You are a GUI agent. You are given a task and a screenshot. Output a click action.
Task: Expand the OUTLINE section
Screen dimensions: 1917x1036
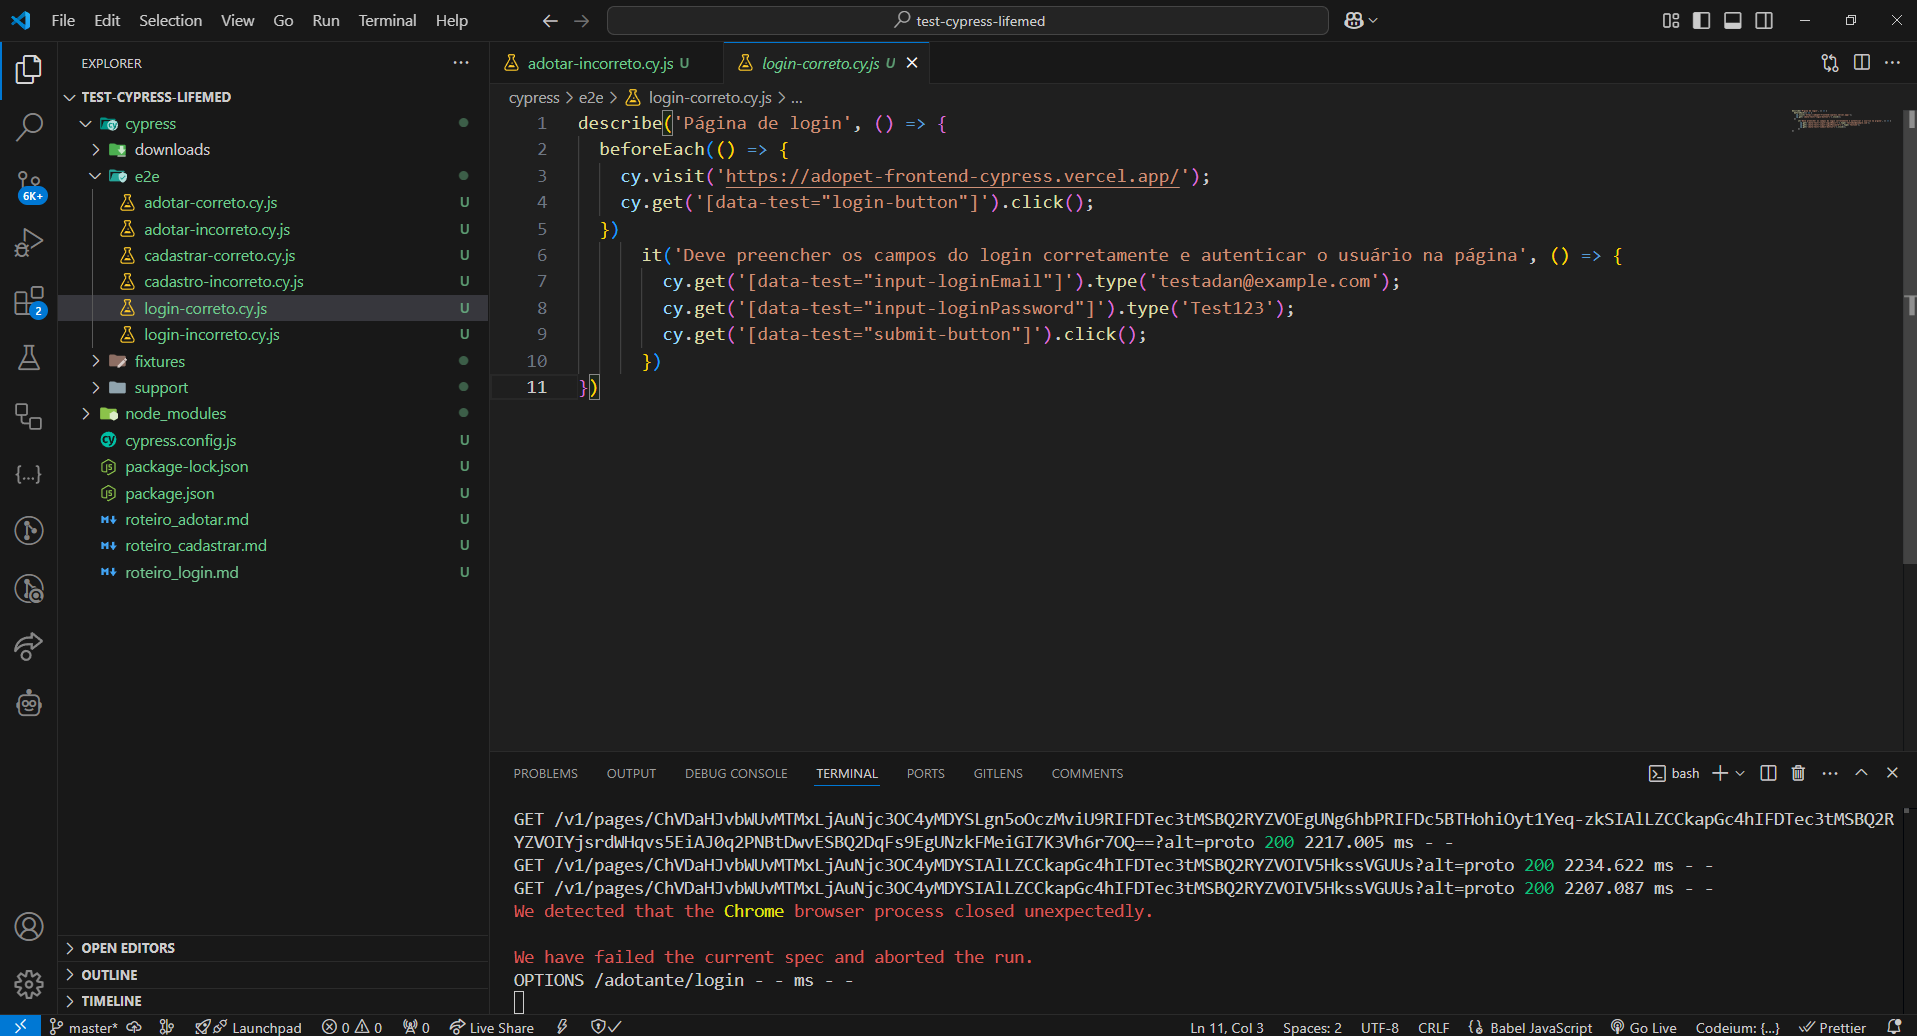tap(273, 975)
